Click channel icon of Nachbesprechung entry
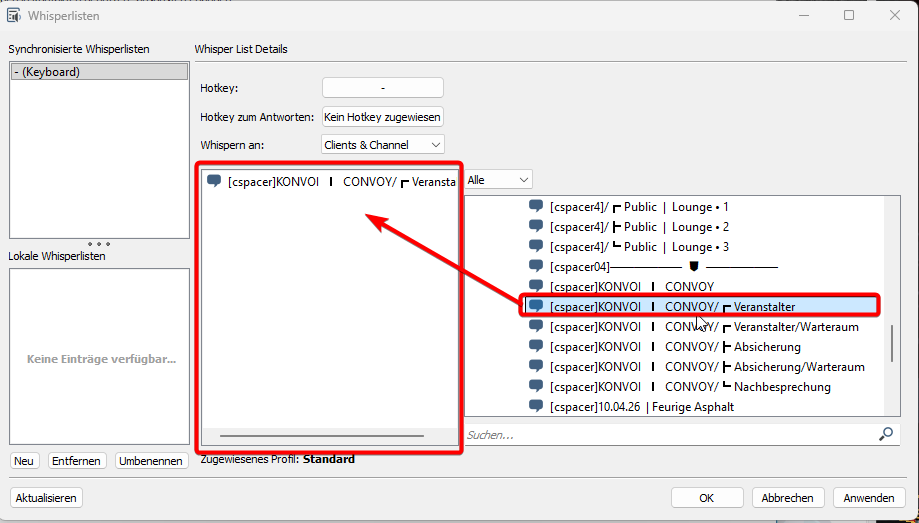919x523 pixels. pyautogui.click(x=536, y=387)
